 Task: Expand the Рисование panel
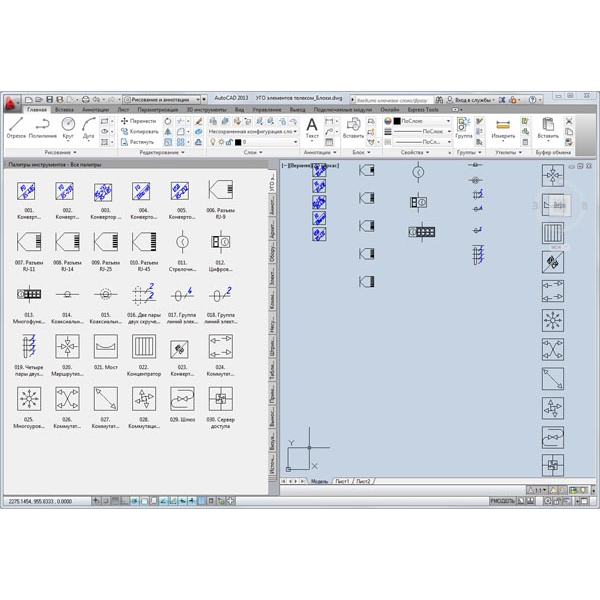click(x=60, y=152)
